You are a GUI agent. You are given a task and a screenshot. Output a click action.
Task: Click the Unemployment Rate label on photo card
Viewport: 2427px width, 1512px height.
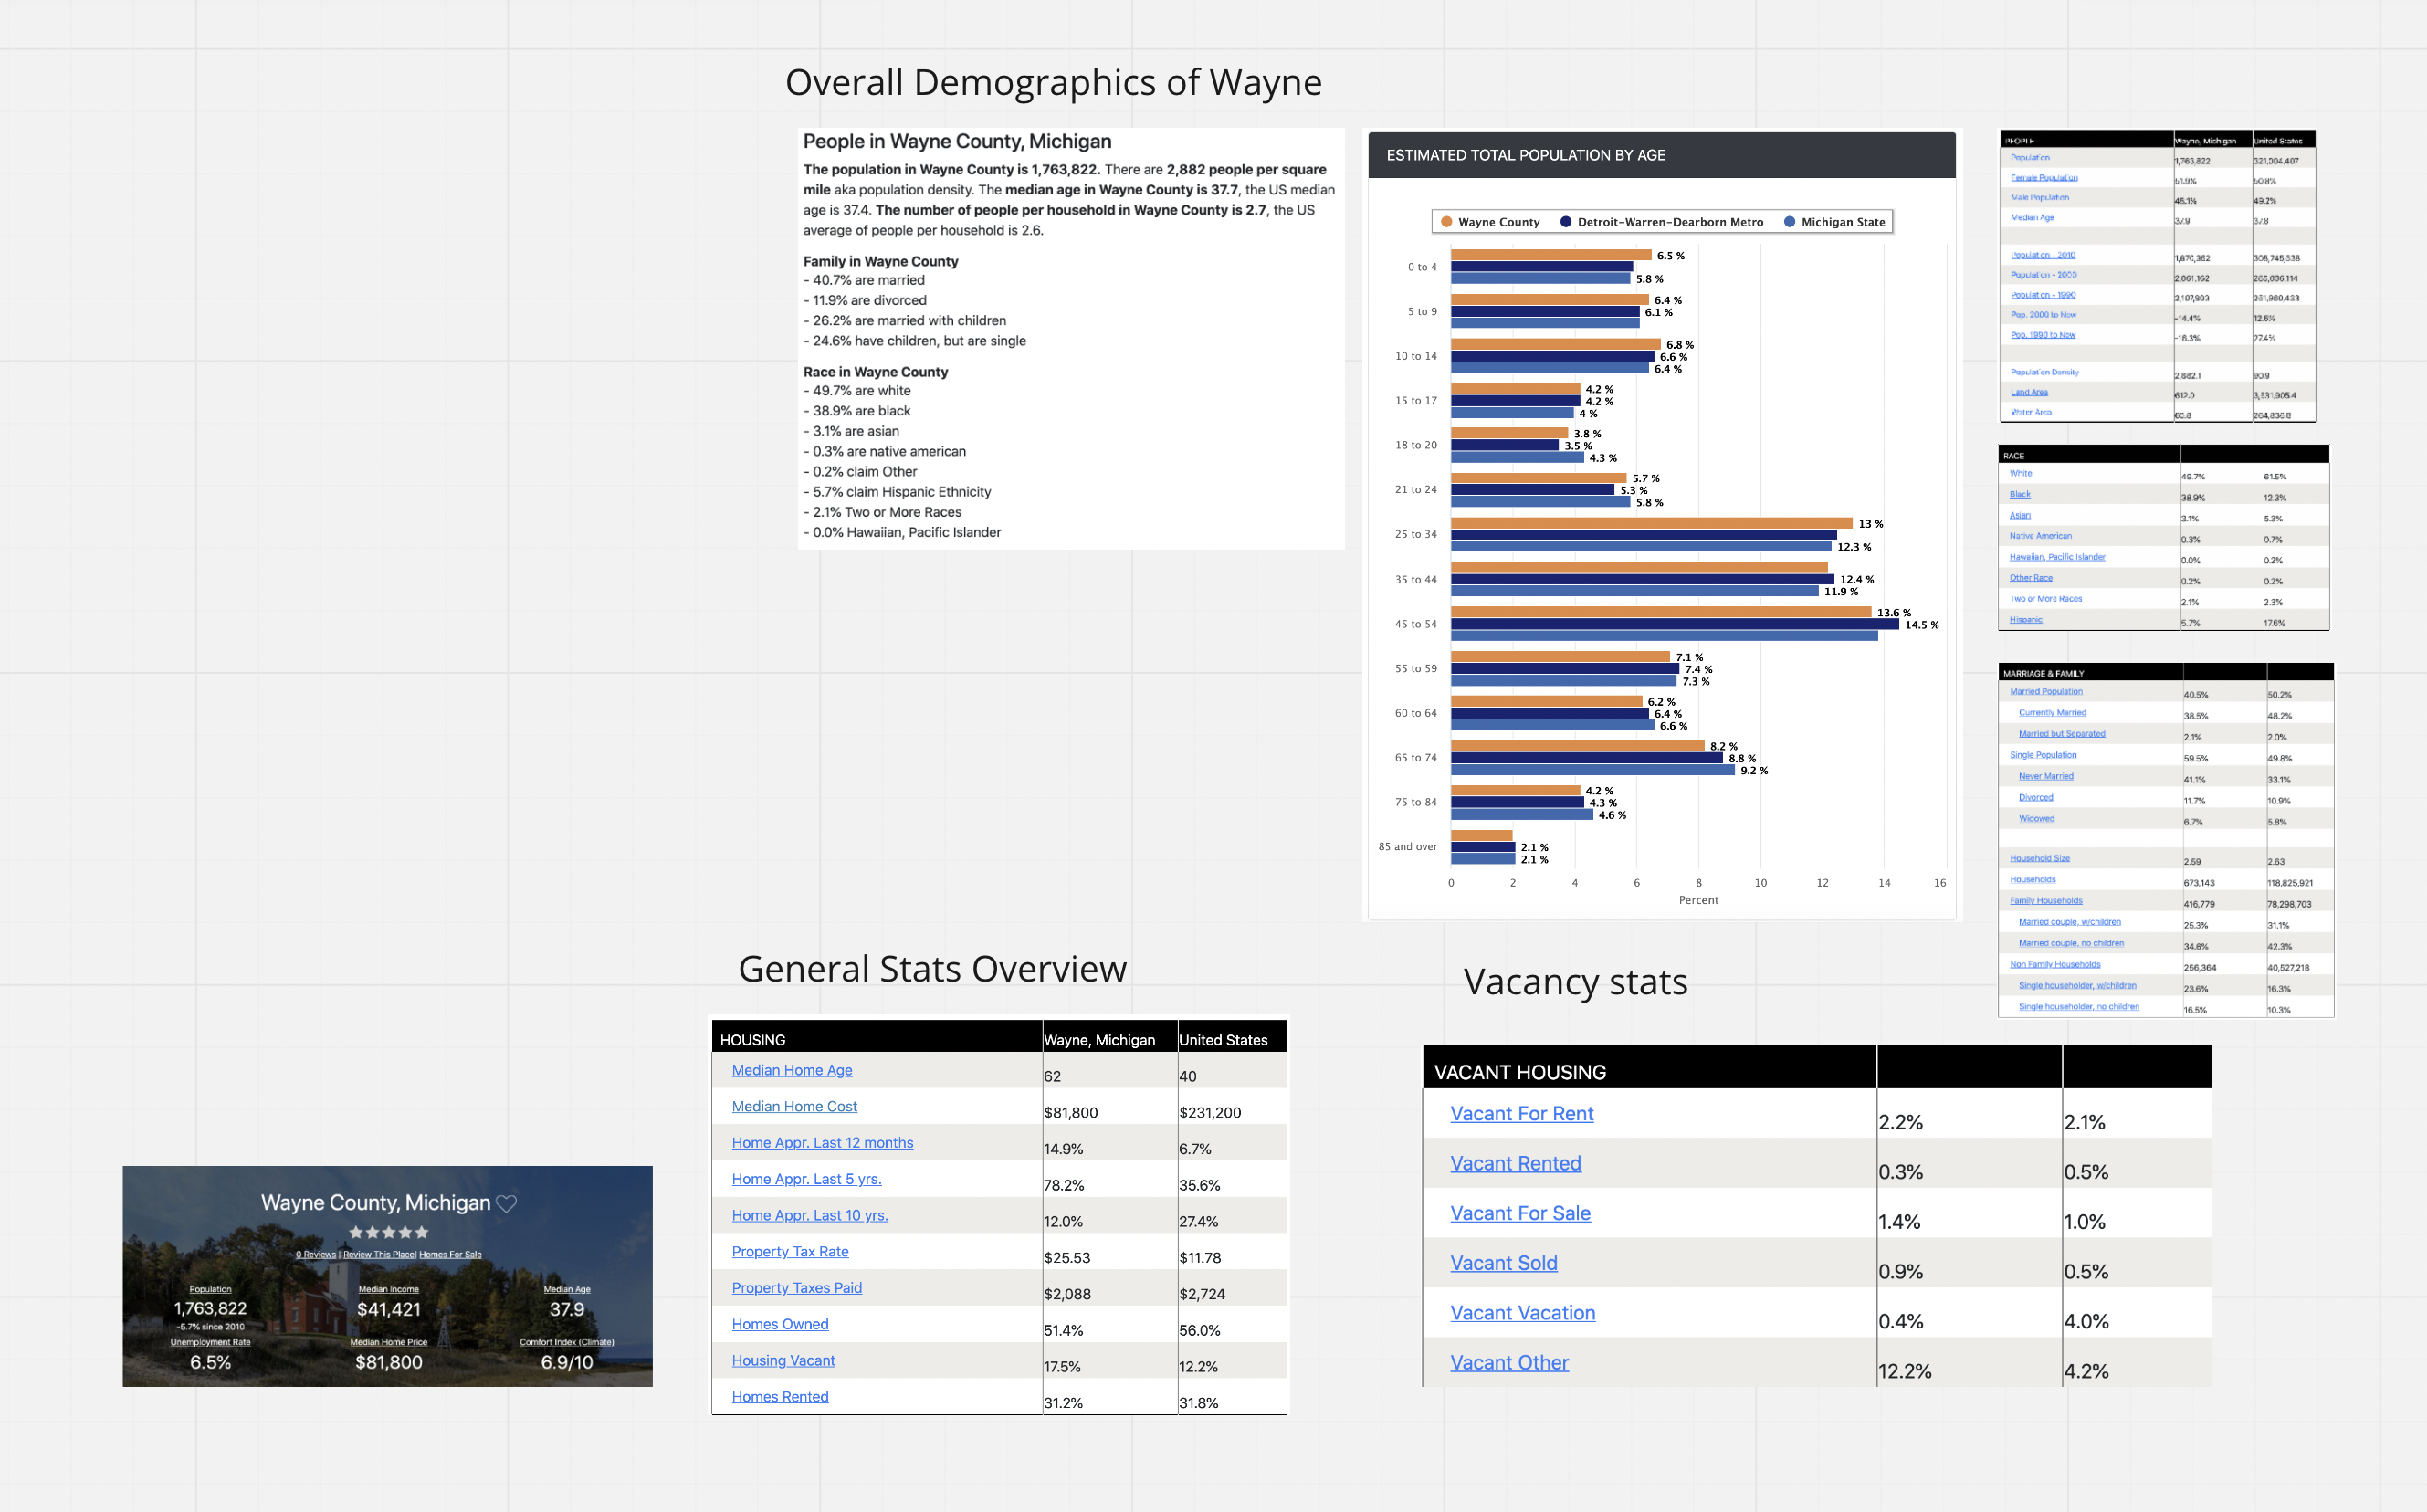coord(210,1342)
